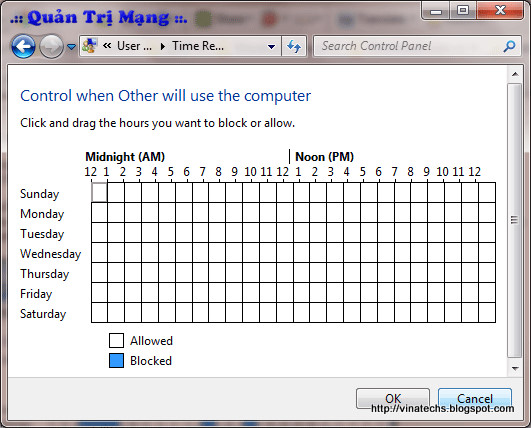Click the scrollbar up arrow
Screen dimensions: 531x428
click(515, 74)
